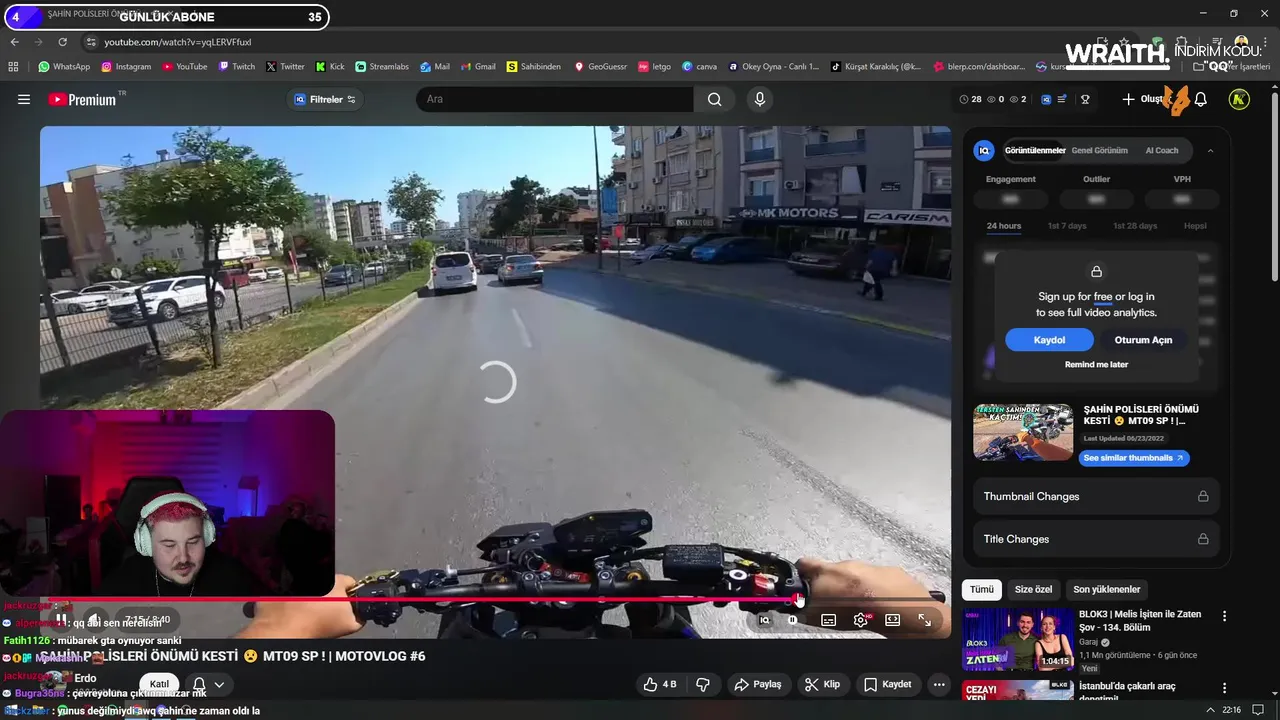Share the video with Paylaş
Viewport: 1280px width, 720px height.
tap(757, 684)
